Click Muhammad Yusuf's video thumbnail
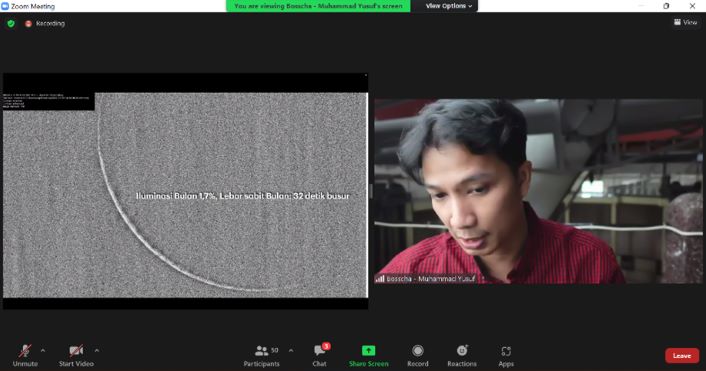This screenshot has width=706, height=371. click(538, 191)
